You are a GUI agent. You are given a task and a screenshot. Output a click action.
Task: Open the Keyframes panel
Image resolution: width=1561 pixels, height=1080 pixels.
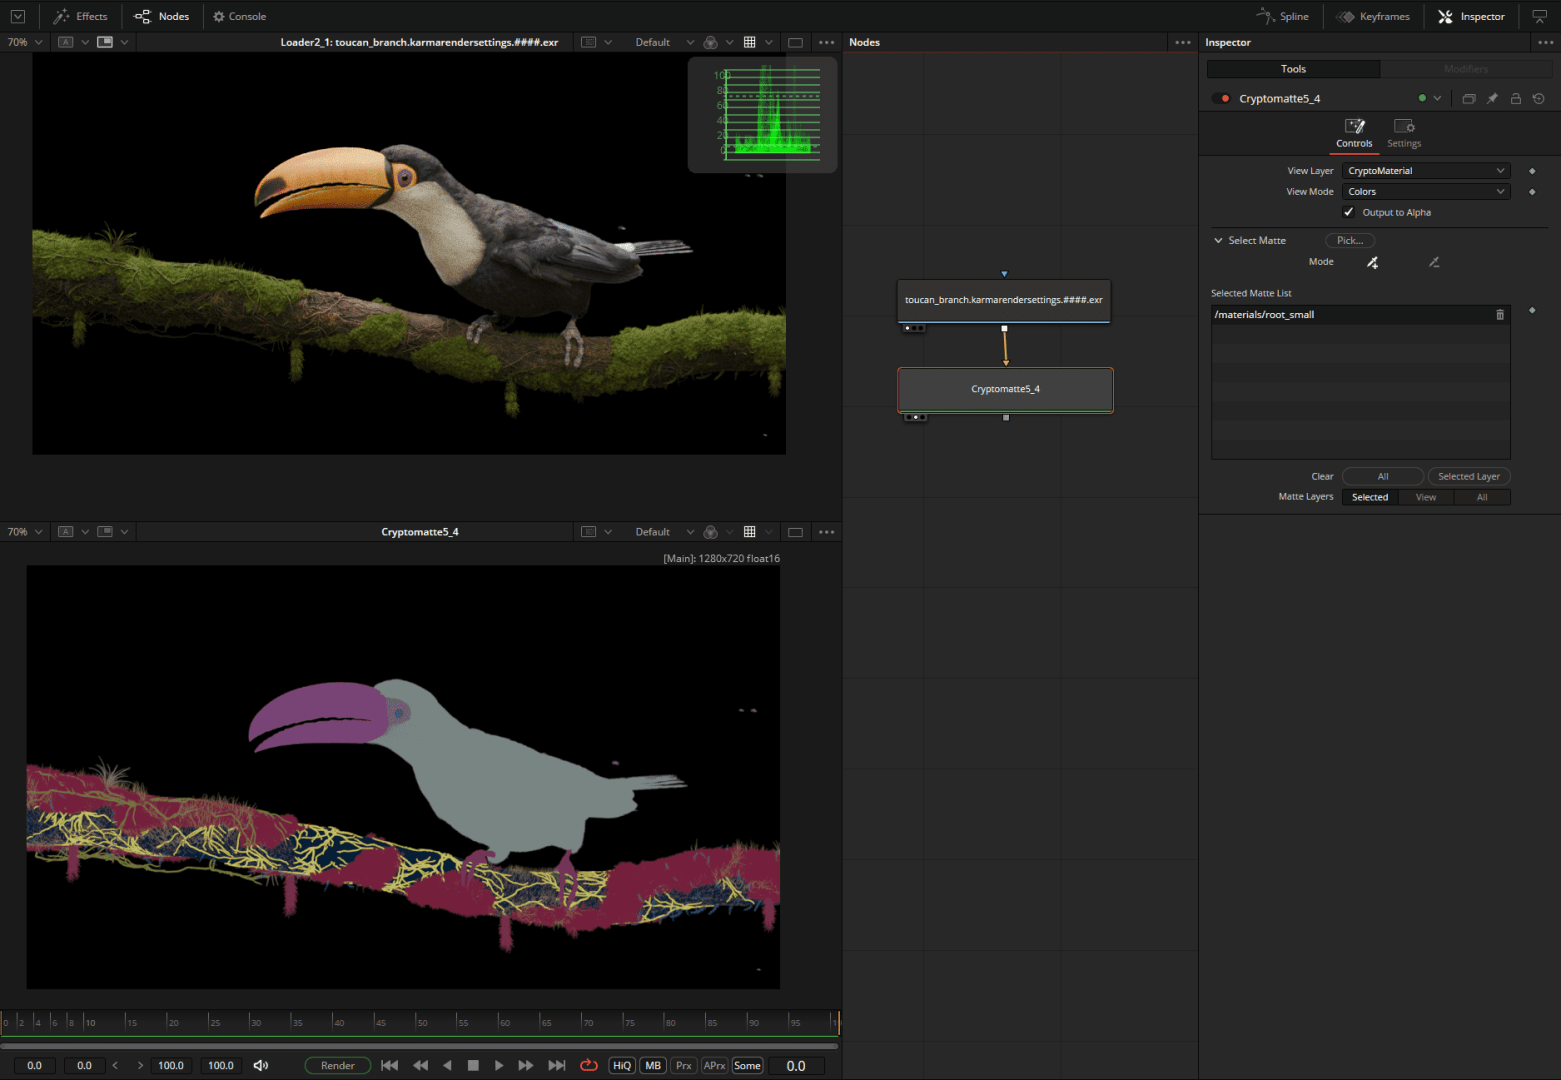pyautogui.click(x=1374, y=16)
